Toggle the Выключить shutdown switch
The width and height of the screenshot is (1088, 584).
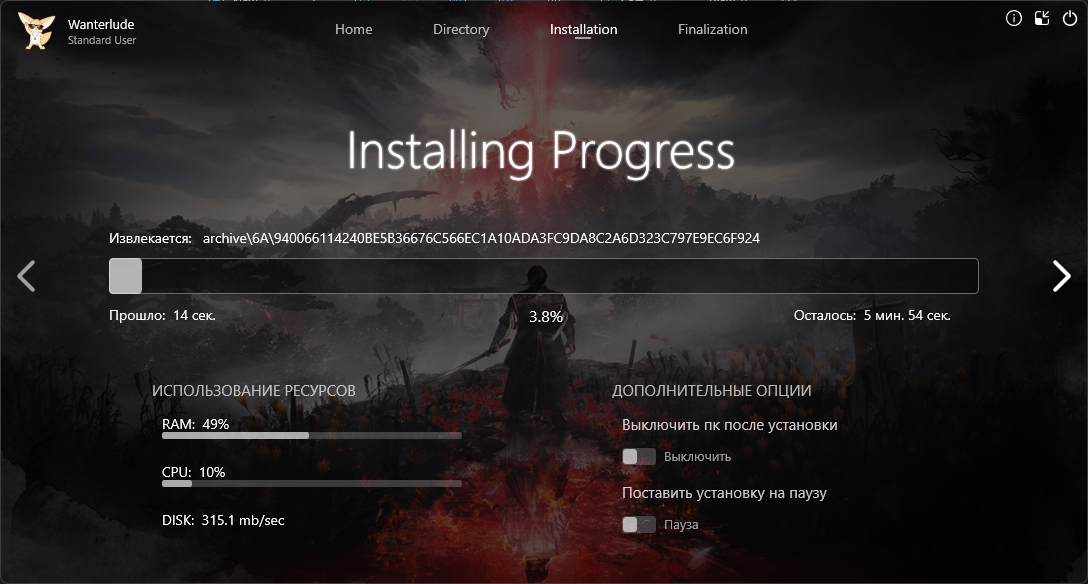coord(638,456)
